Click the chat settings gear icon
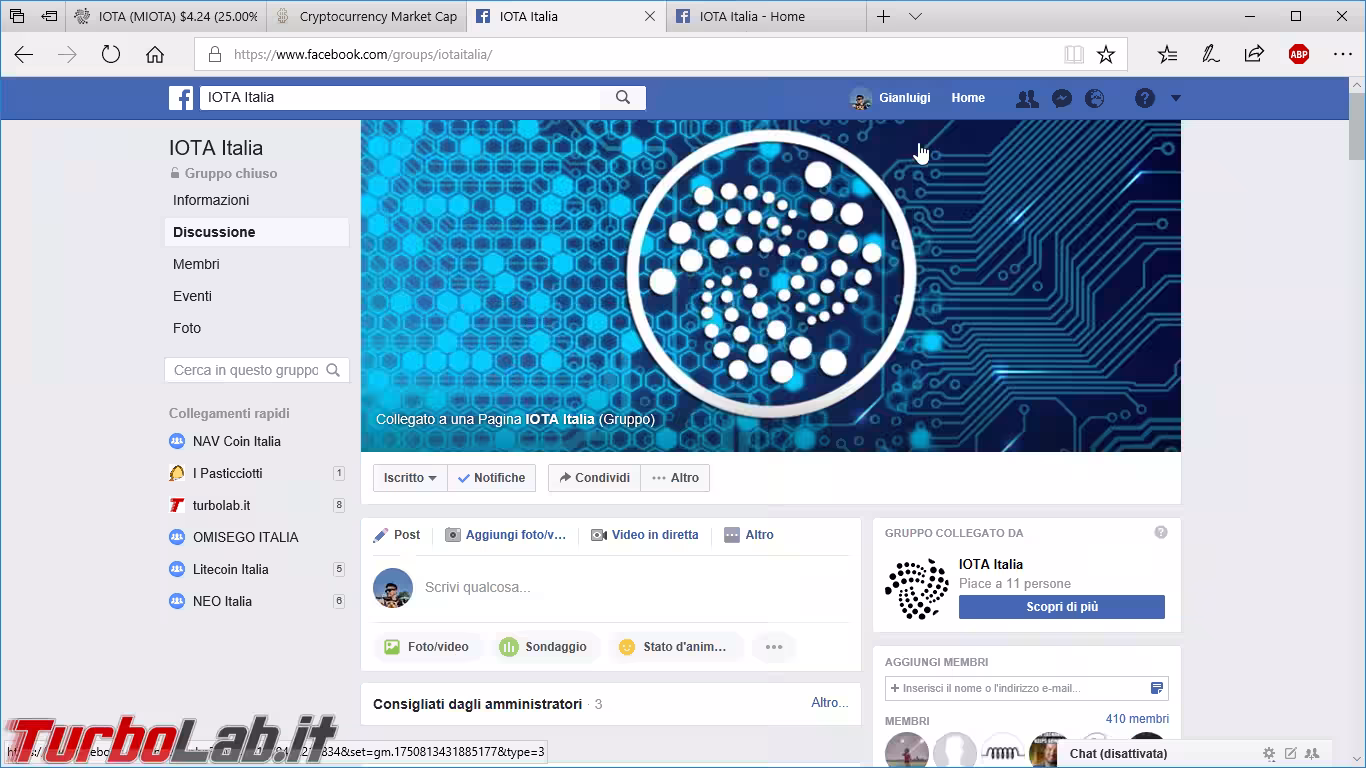Viewport: 1366px width, 768px height. click(x=1269, y=754)
